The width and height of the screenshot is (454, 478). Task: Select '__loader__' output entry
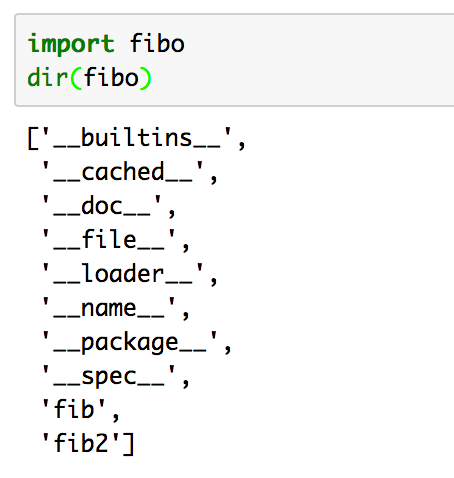pos(122,274)
